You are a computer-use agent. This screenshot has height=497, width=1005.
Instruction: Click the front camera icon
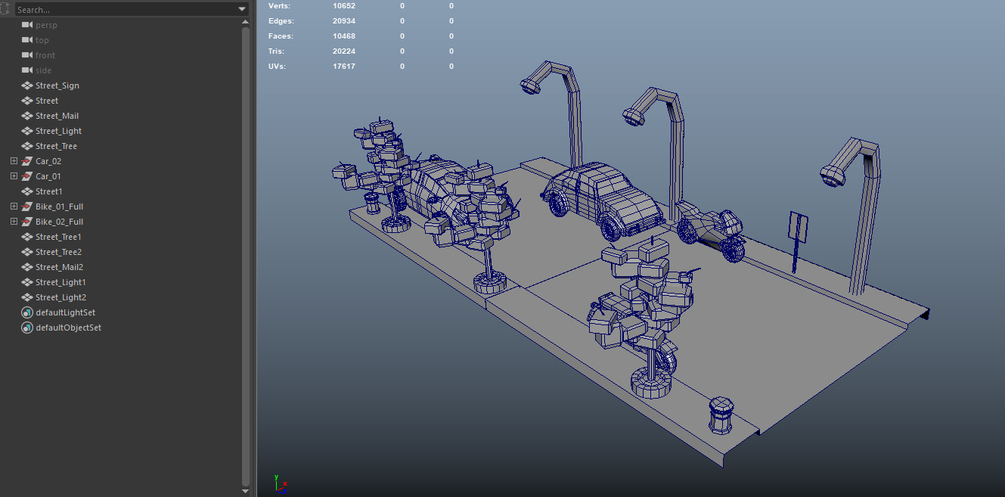click(27, 55)
